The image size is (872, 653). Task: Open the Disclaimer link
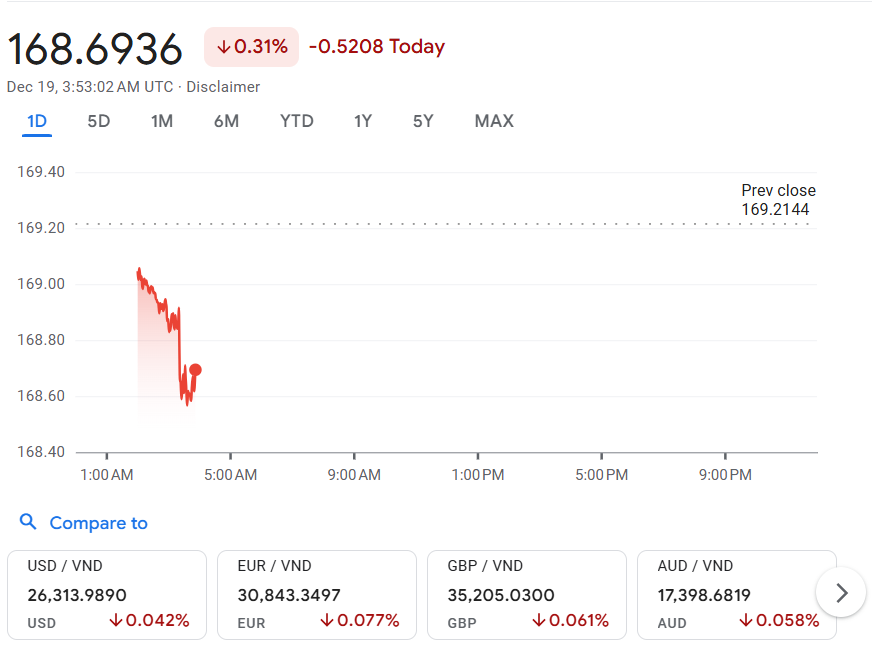(223, 87)
